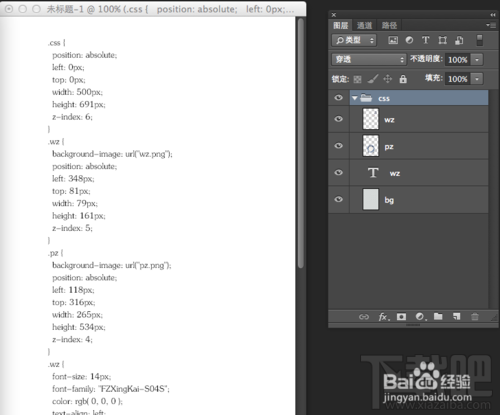500x415 pixels.
Task: Close the layers panel with X
Action: click(334, 15)
